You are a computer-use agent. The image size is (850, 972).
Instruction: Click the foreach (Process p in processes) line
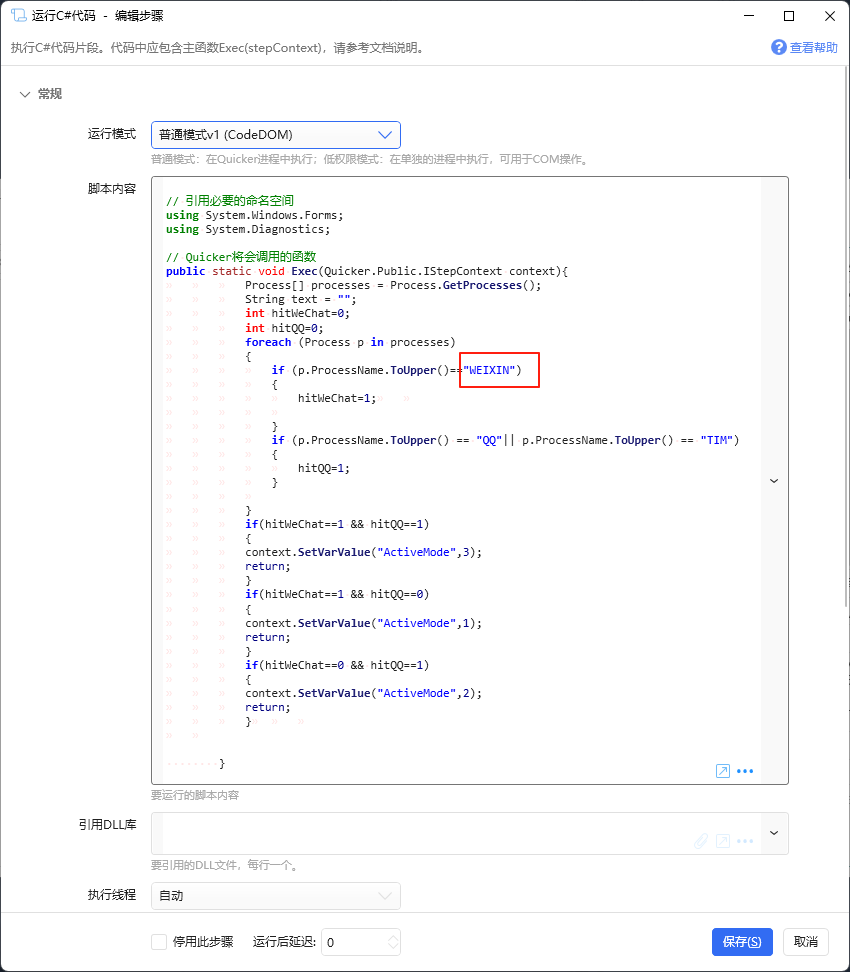click(350, 342)
